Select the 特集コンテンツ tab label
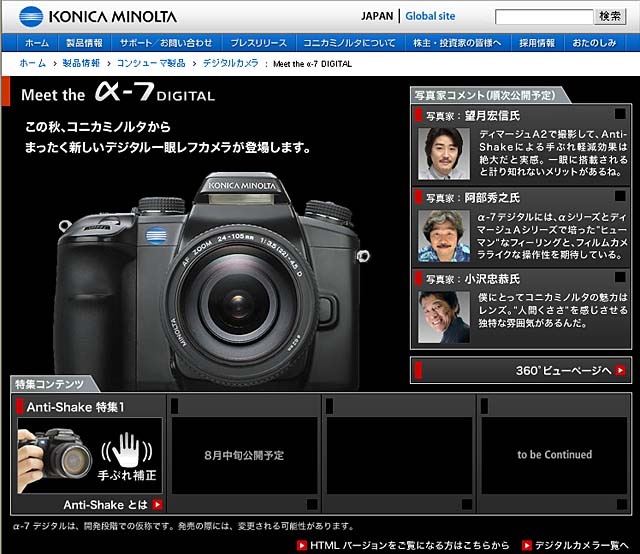 49,384
